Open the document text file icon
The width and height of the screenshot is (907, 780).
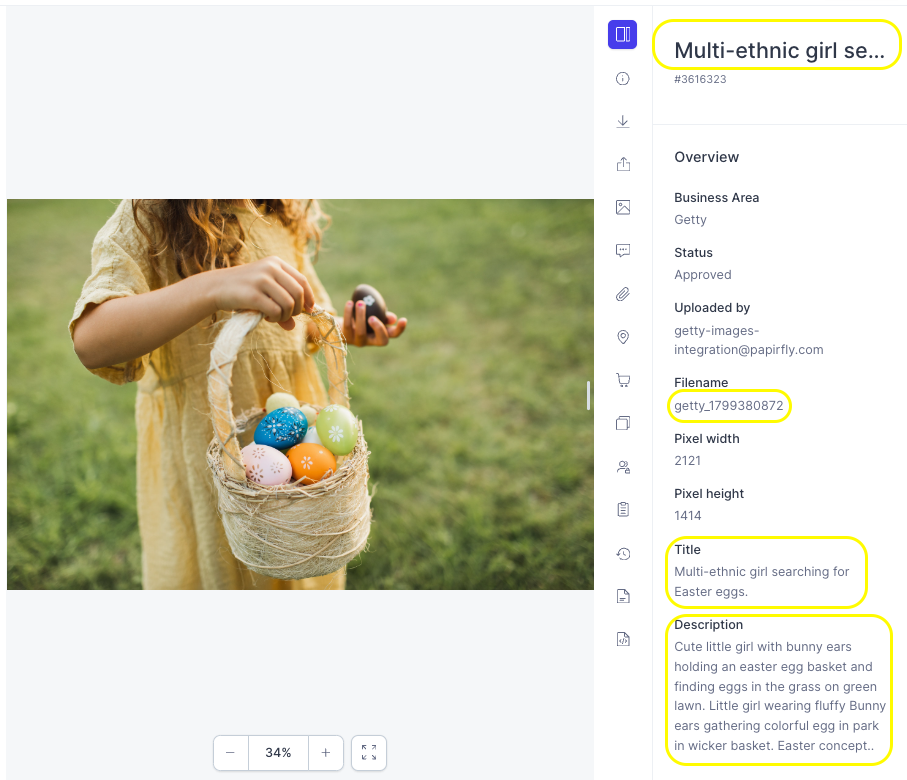623,596
